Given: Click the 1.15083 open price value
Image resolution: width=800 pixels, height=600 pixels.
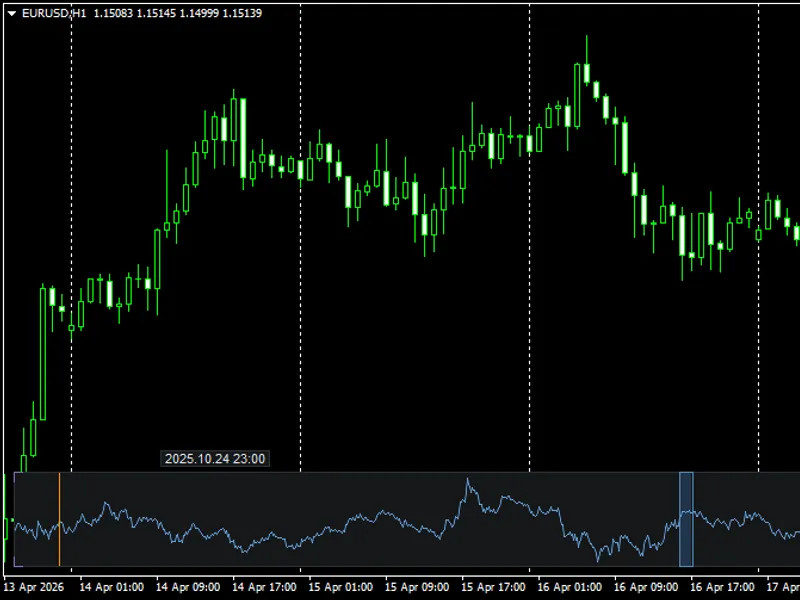Looking at the screenshot, I should pyautogui.click(x=113, y=13).
